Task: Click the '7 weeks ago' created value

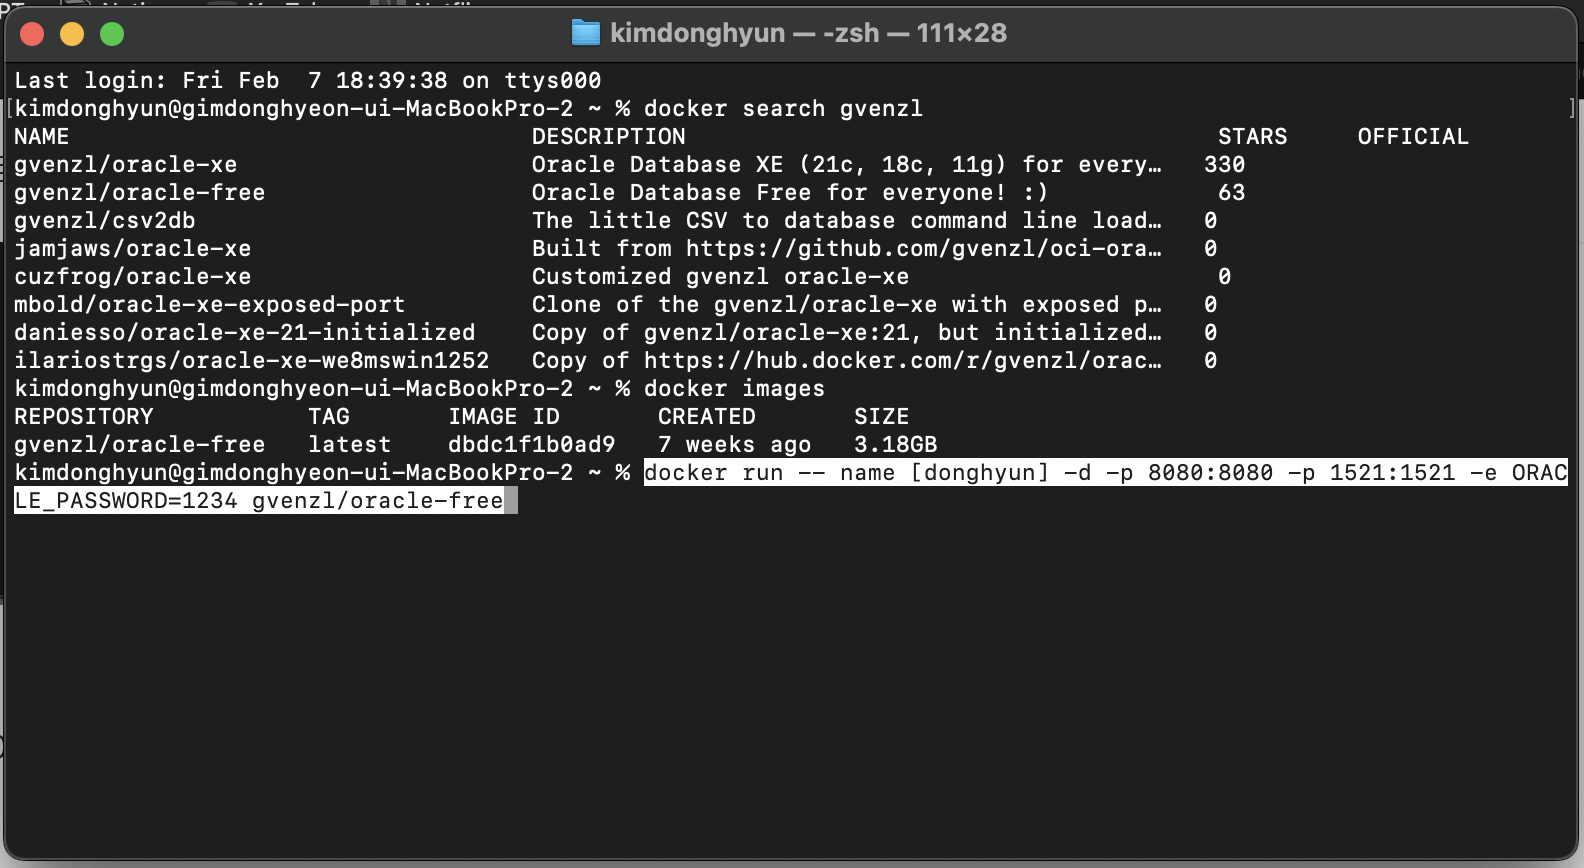Action: click(735, 444)
